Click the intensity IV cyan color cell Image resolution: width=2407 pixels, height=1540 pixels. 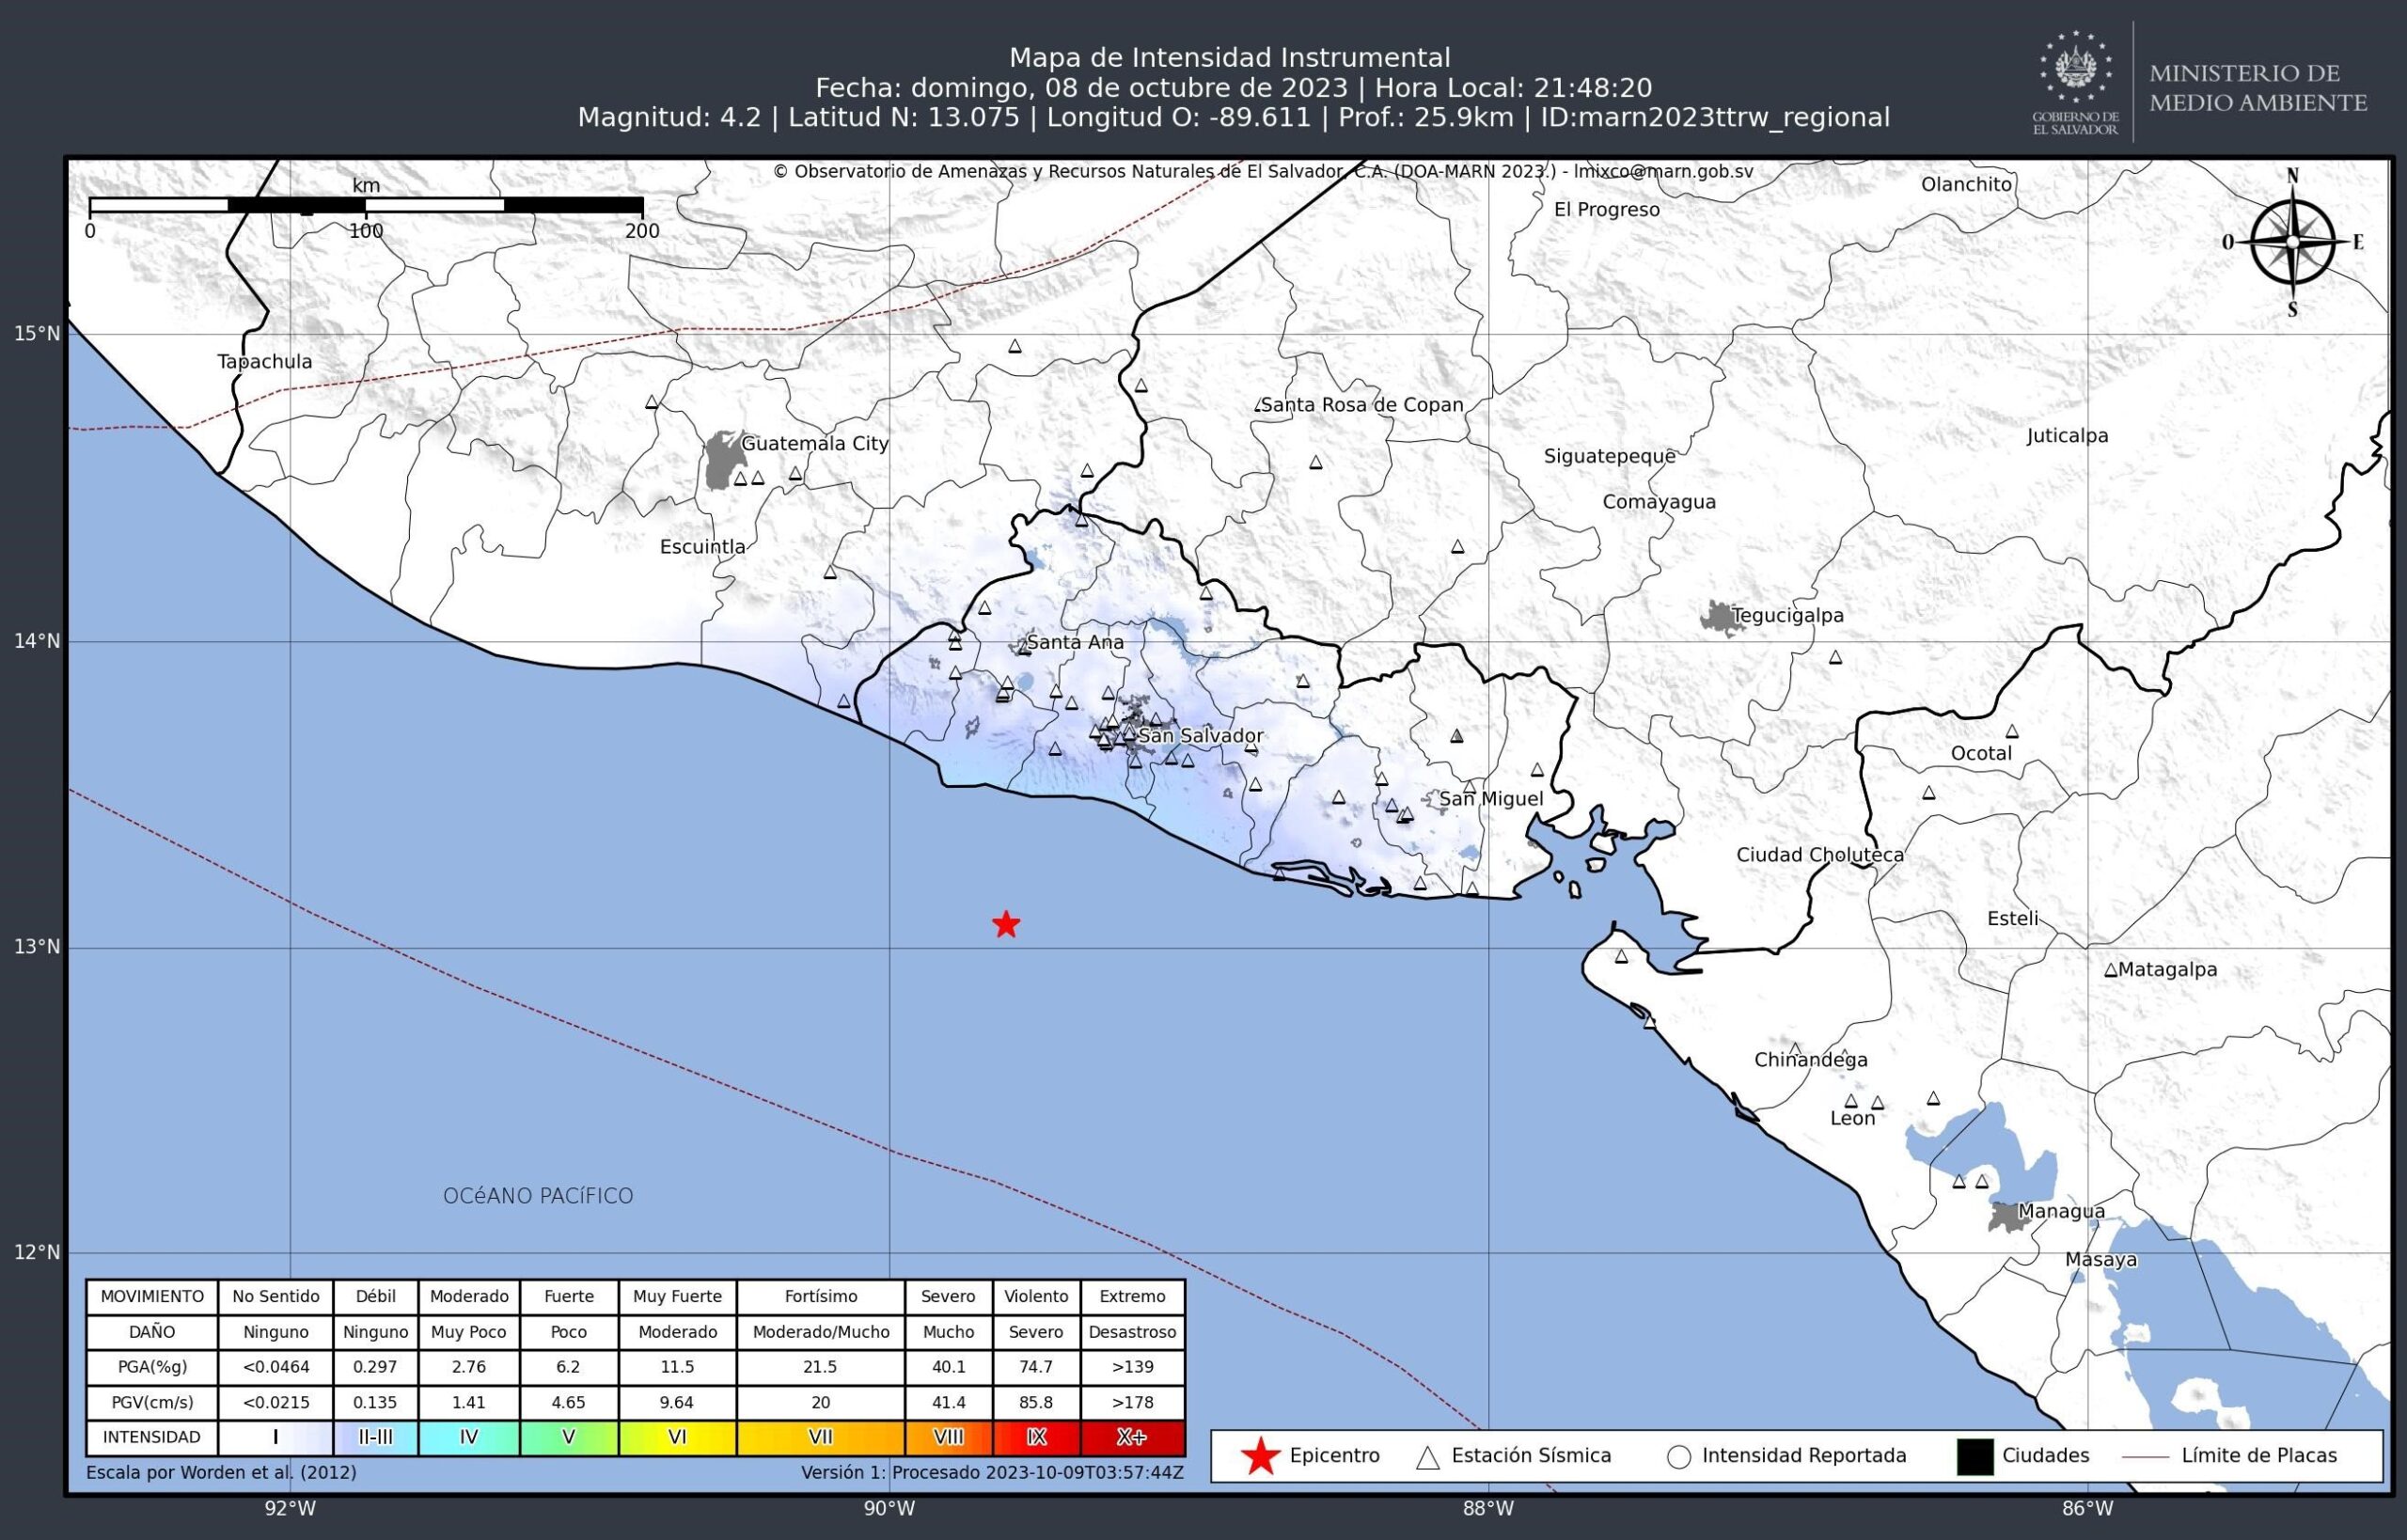[x=468, y=1437]
